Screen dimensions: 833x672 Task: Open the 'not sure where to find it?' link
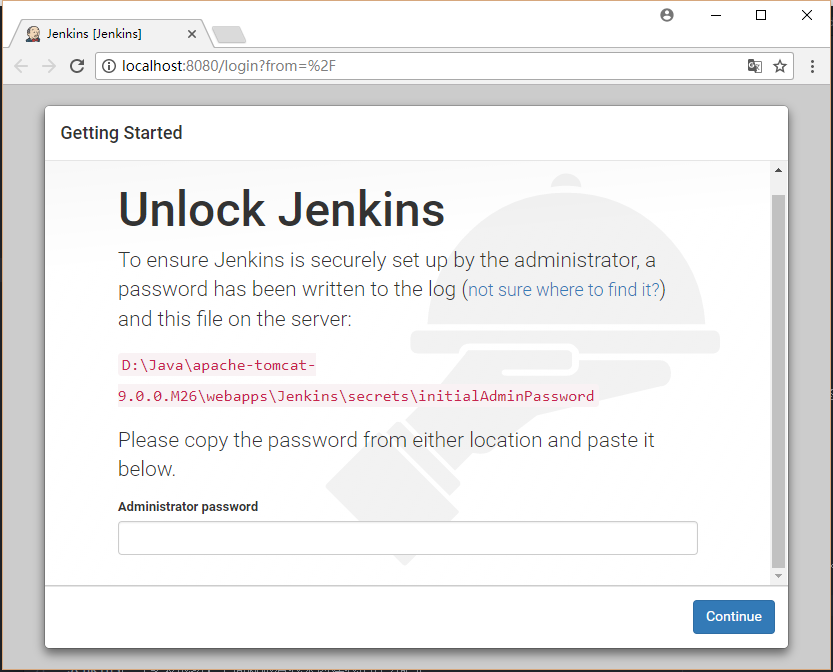(x=563, y=290)
